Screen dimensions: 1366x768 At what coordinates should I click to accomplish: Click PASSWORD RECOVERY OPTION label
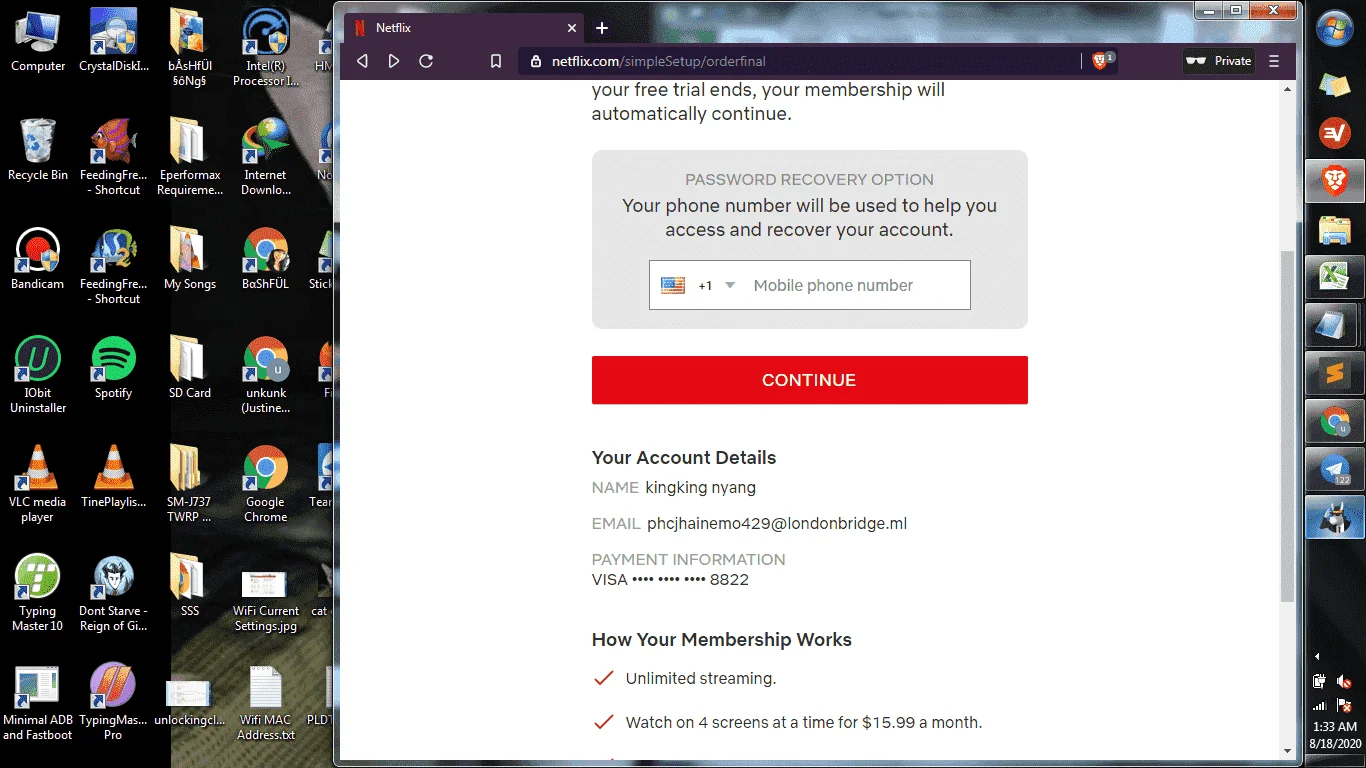(x=809, y=180)
